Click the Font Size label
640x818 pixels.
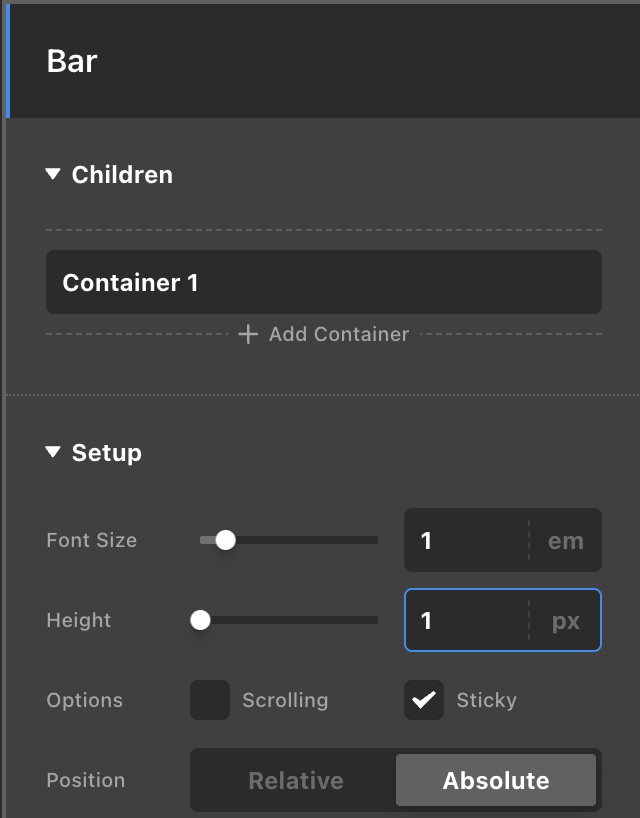(x=91, y=540)
